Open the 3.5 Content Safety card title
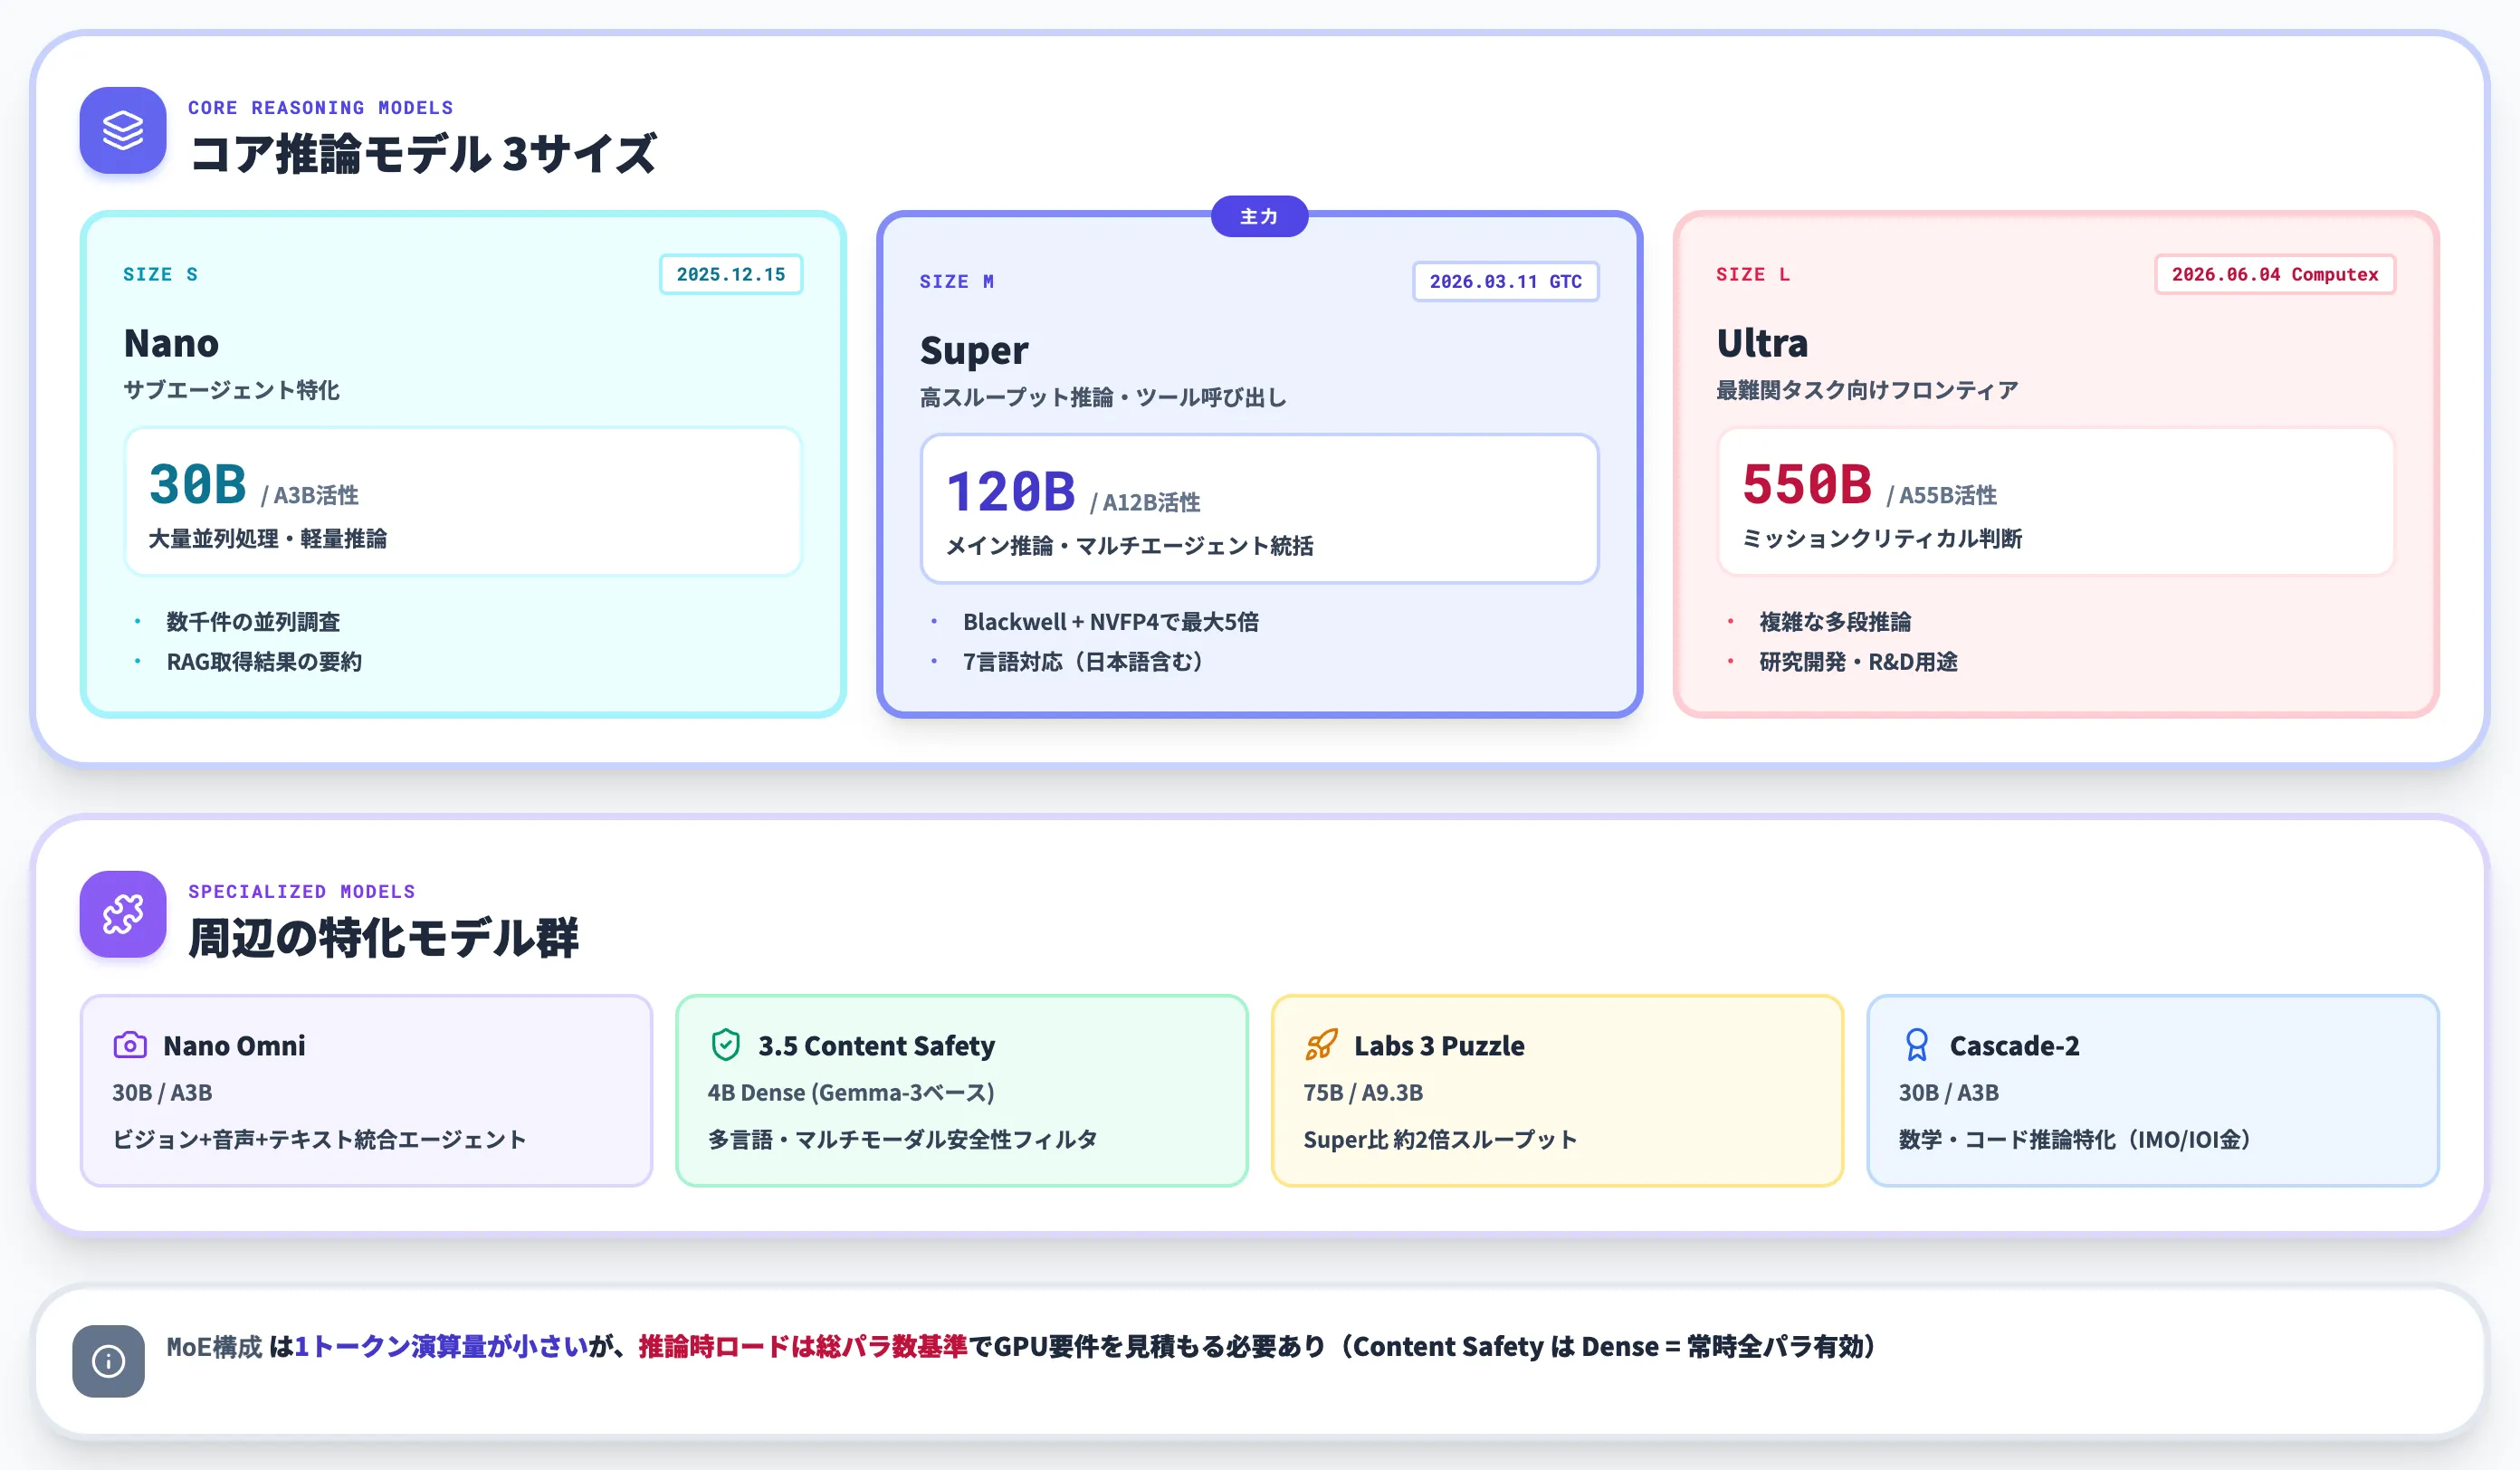Viewport: 2520px width, 1470px height. pos(876,1046)
